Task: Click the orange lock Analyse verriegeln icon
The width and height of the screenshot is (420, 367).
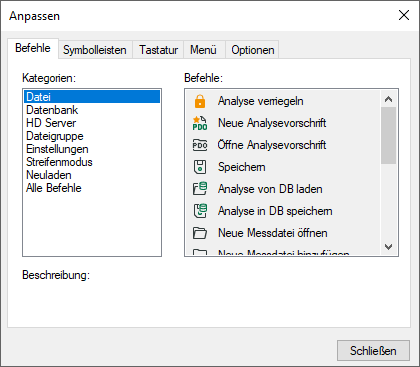Action: tap(200, 101)
